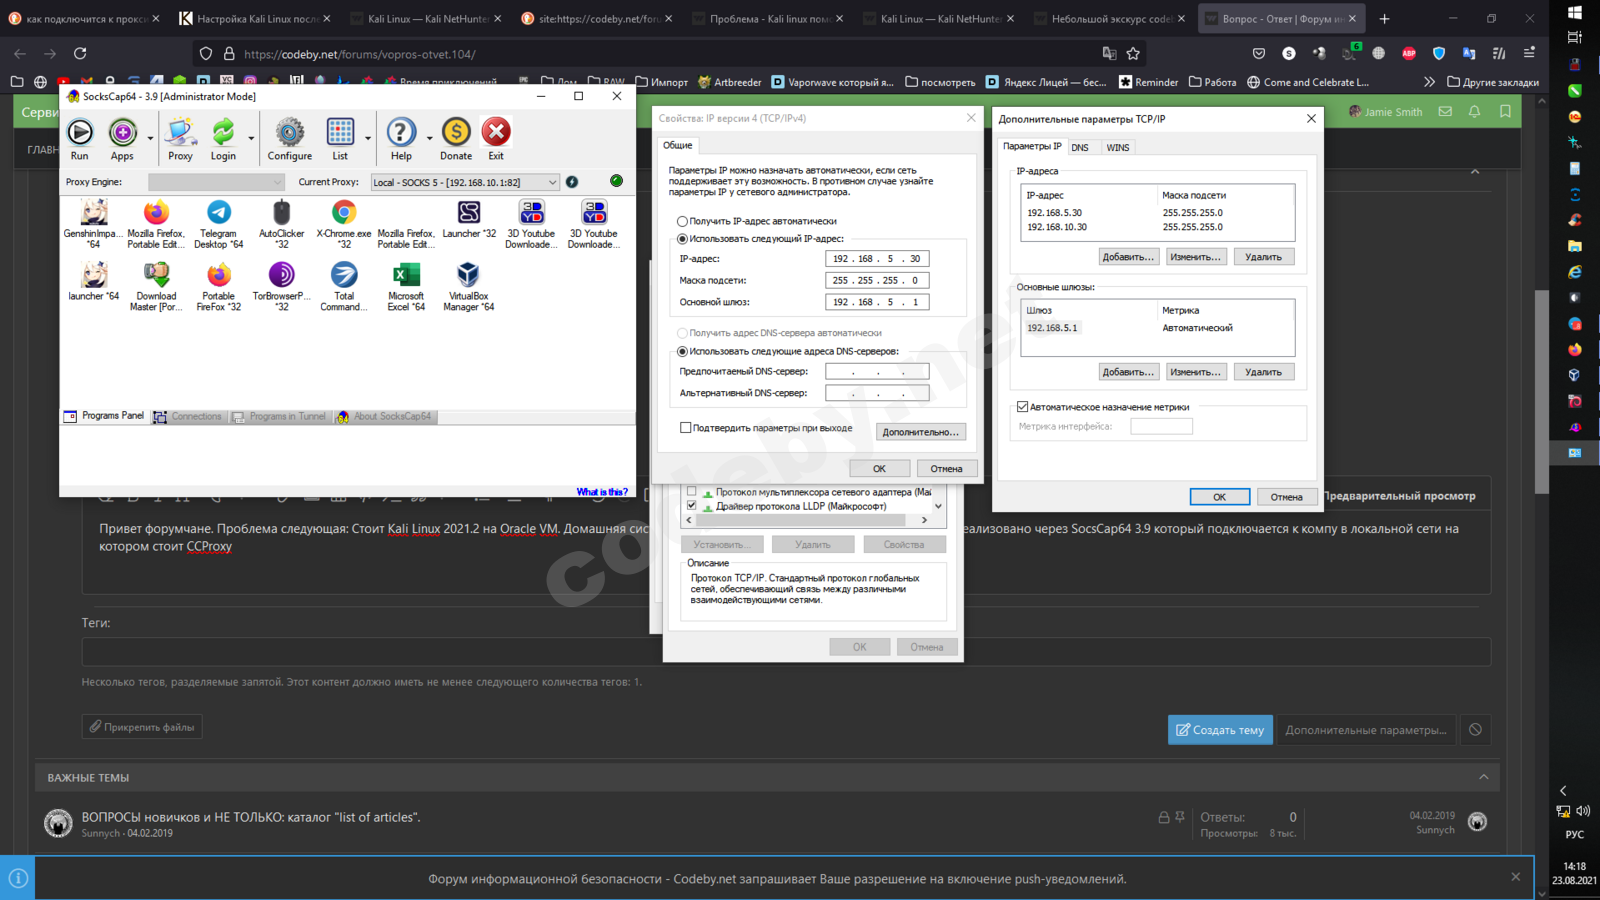
Task: Click 'Добавить...' under IP-адреса list
Action: pyautogui.click(x=1128, y=257)
